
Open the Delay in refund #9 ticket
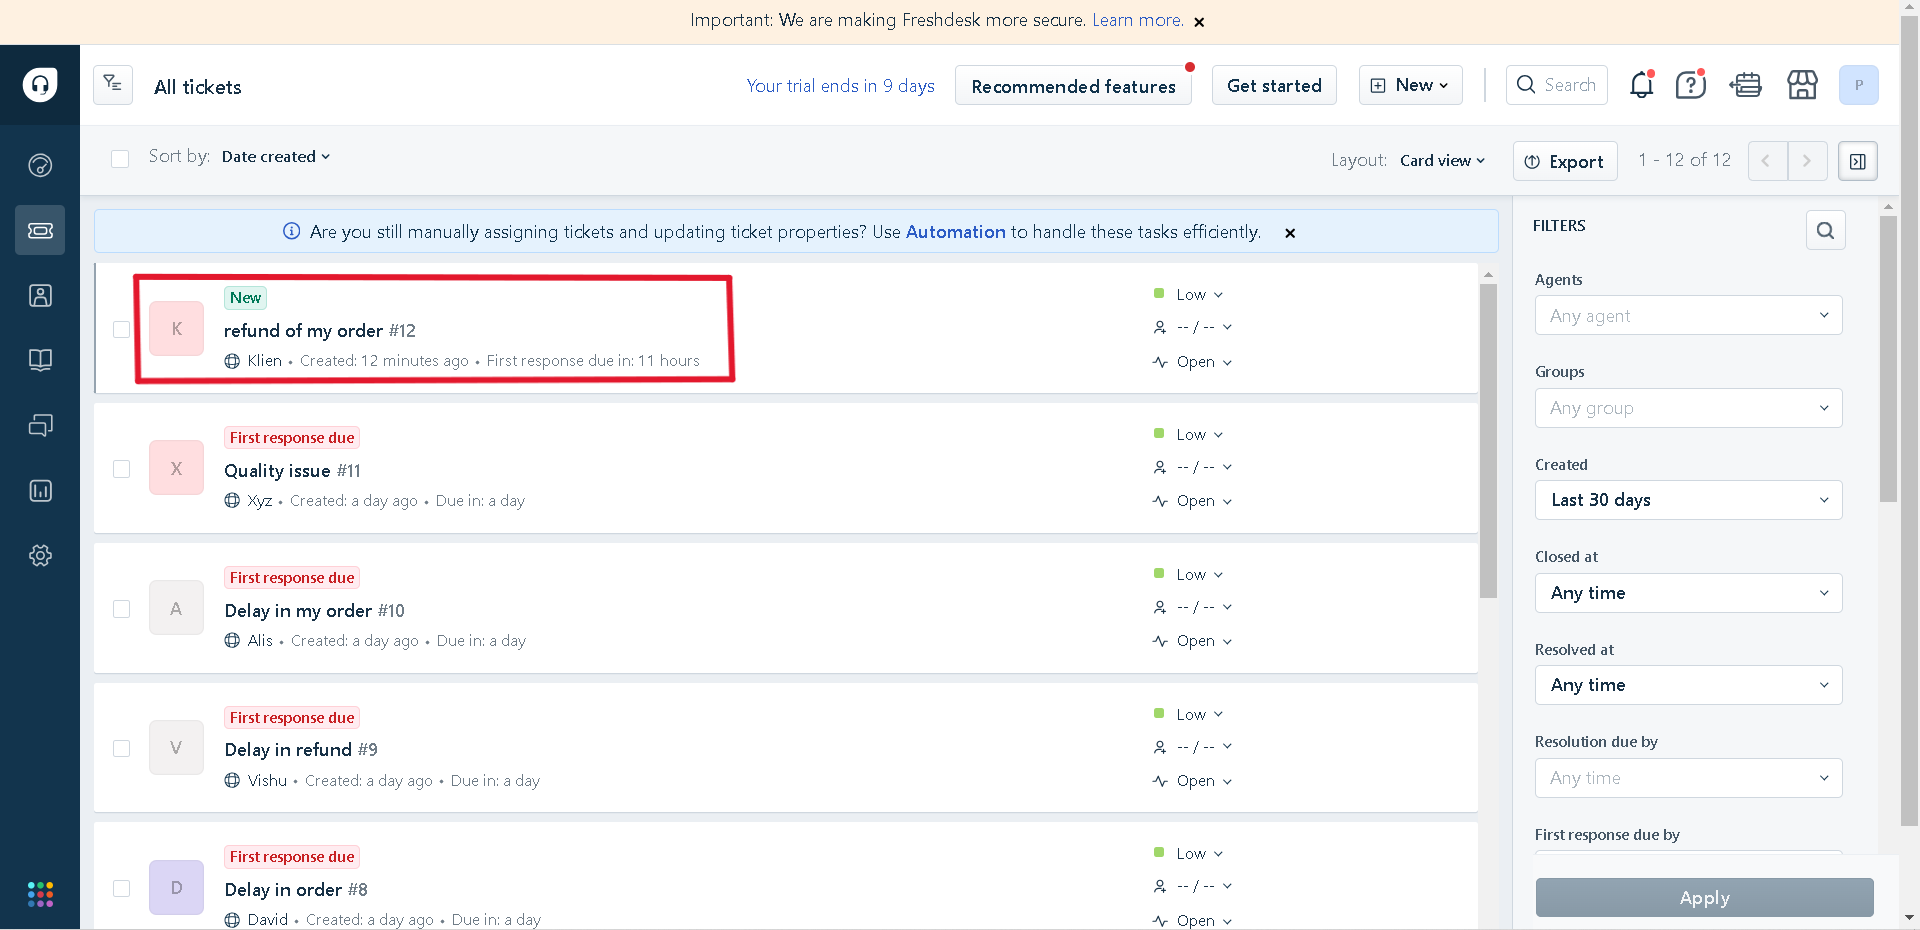pyautogui.click(x=301, y=749)
